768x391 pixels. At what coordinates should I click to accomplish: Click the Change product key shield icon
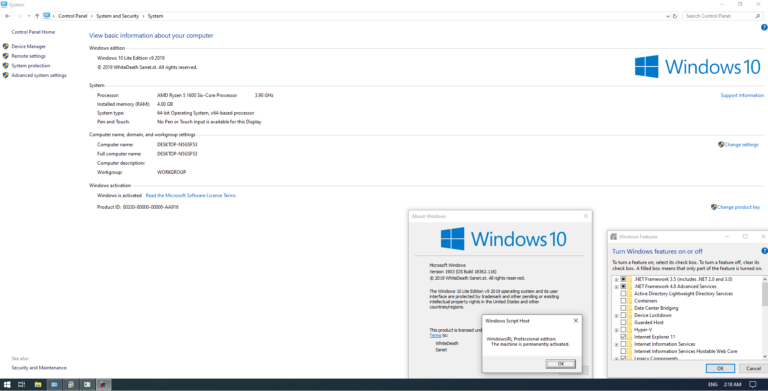(x=714, y=207)
